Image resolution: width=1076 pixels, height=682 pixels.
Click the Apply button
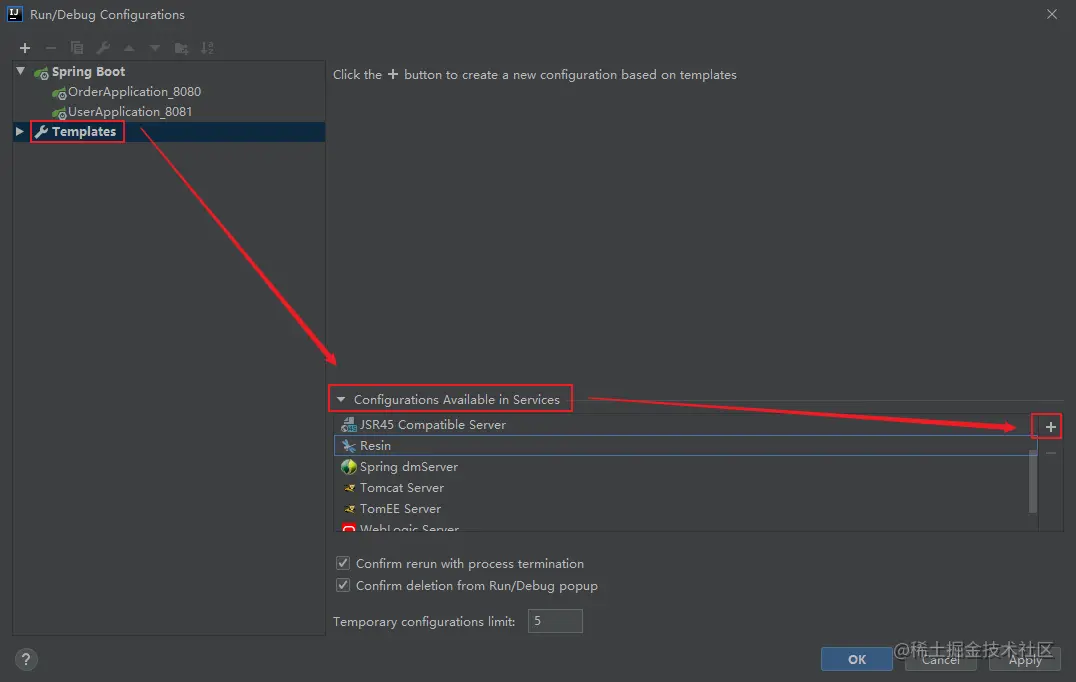(x=1025, y=659)
